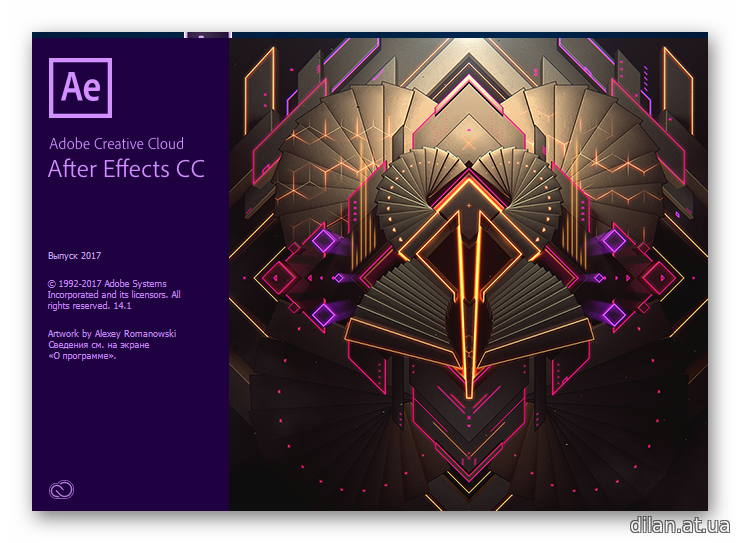Click the 'Сведения см. на экране' text

click(x=99, y=345)
